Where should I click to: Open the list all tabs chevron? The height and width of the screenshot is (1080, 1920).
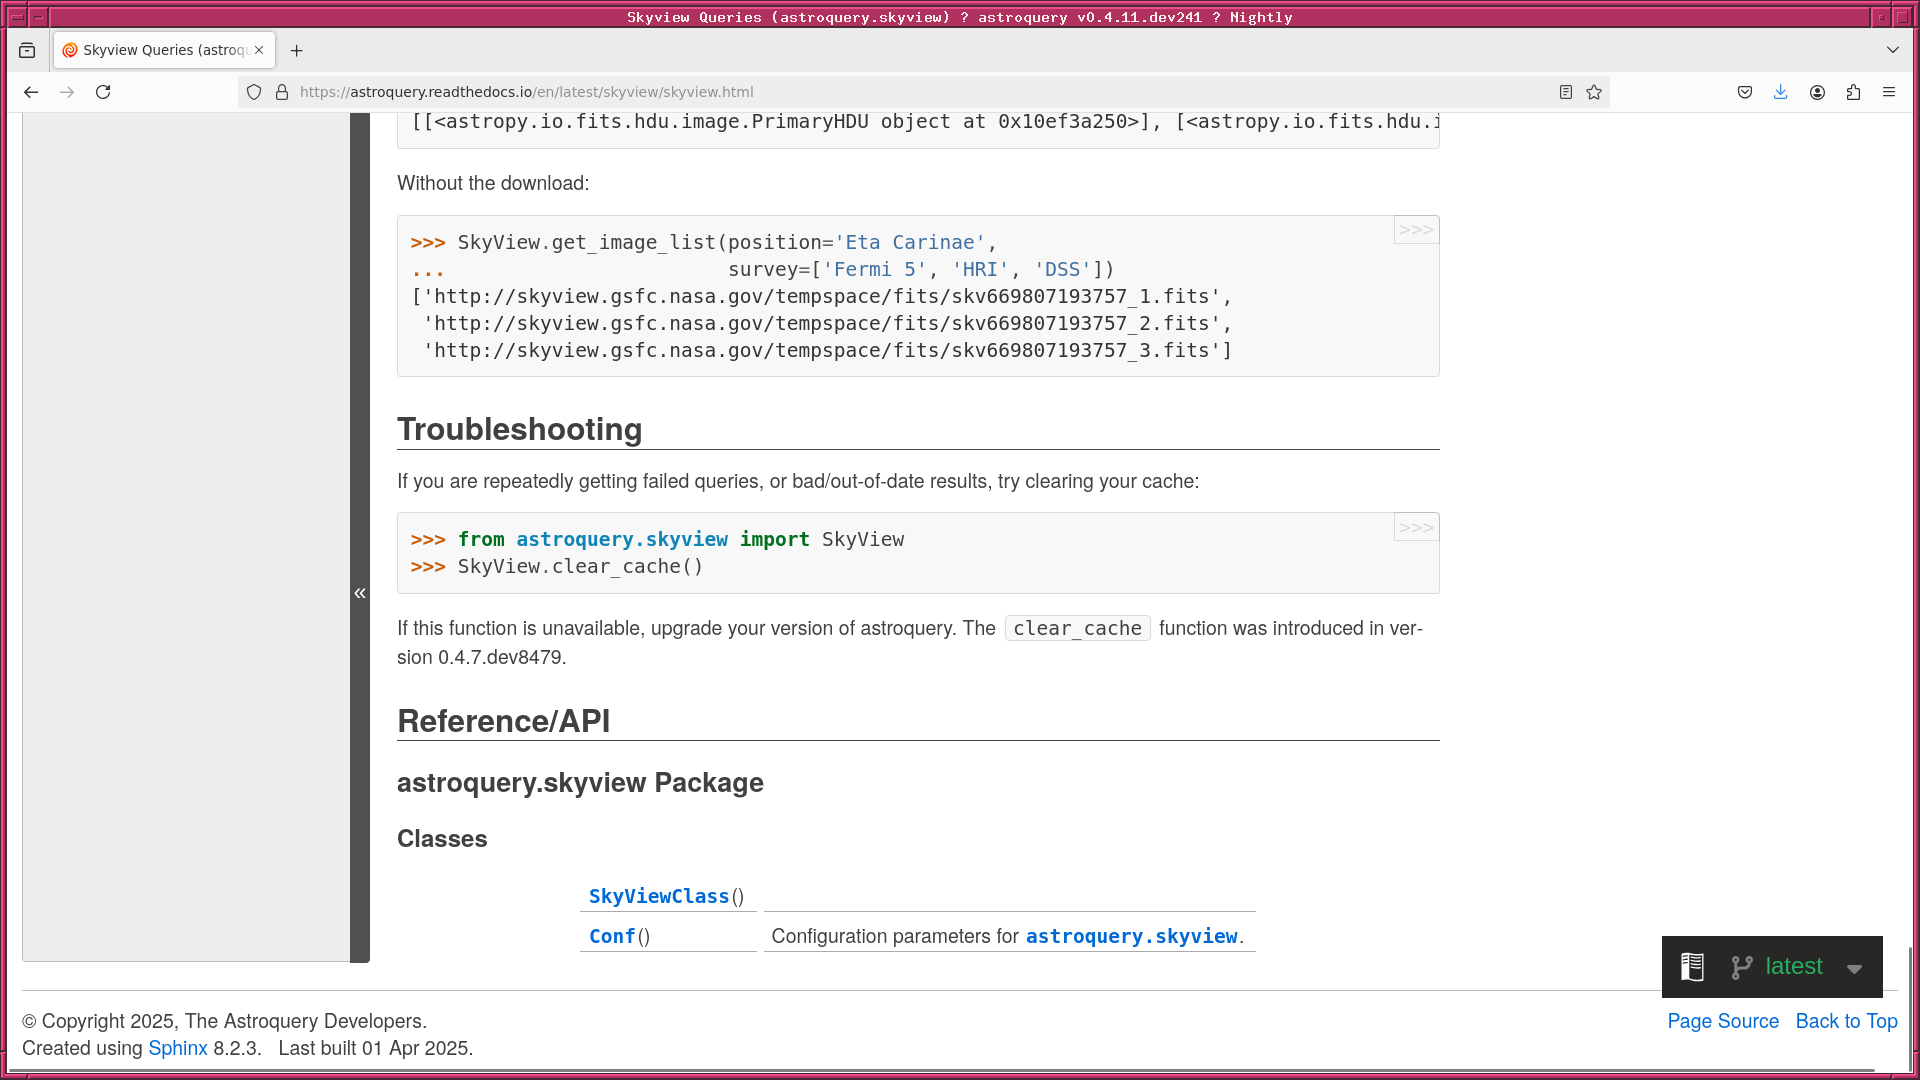click(x=1892, y=50)
